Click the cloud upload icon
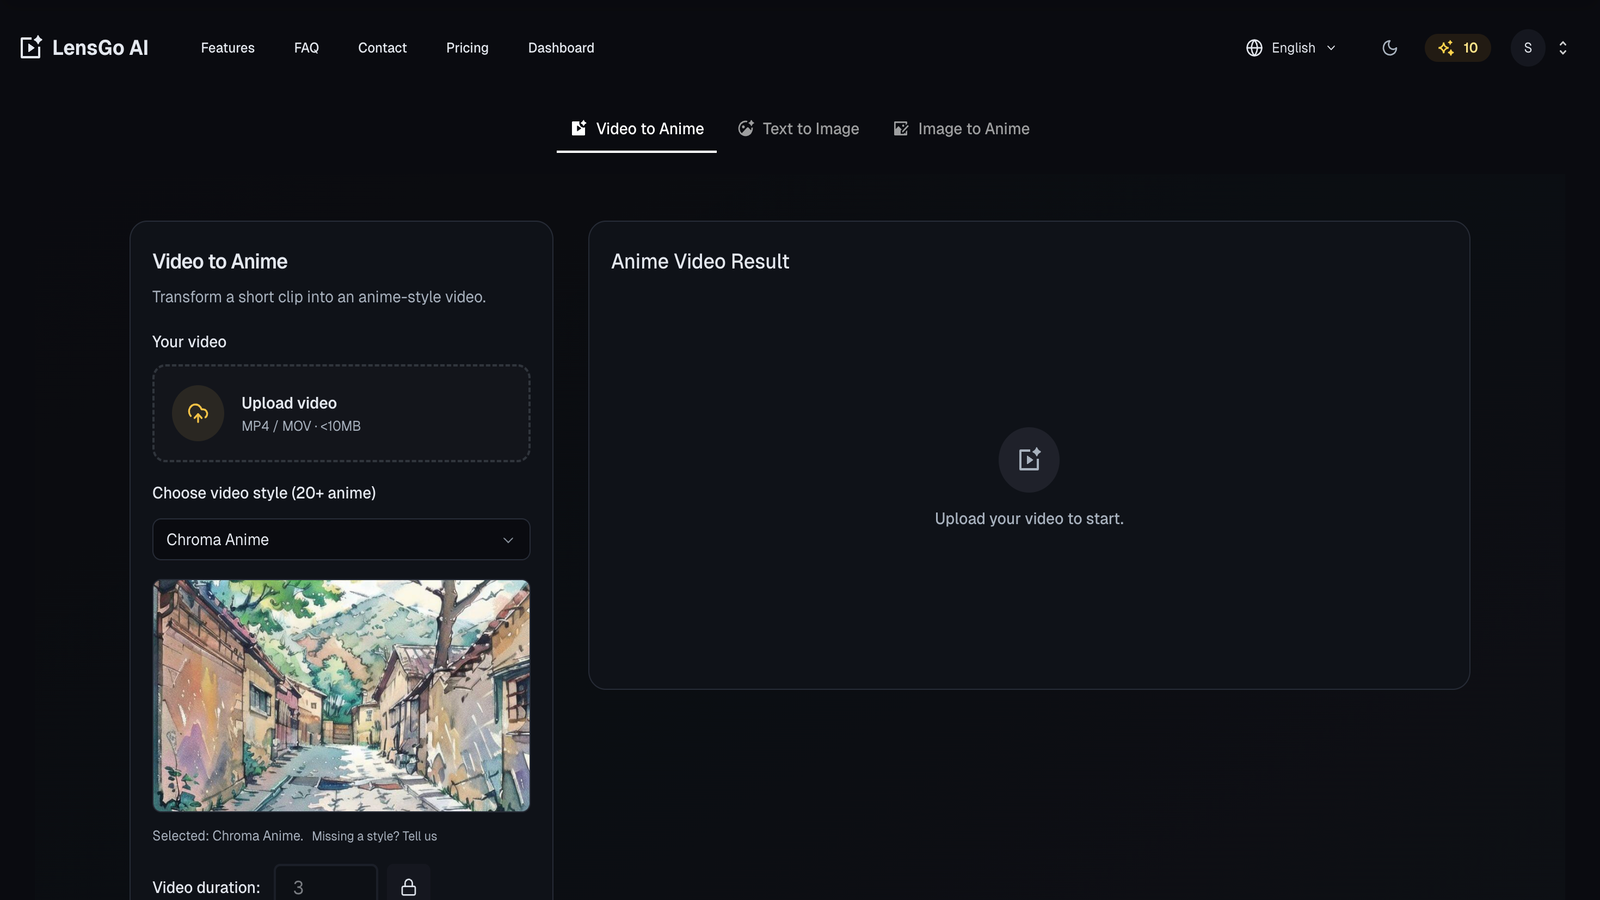Image resolution: width=1600 pixels, height=900 pixels. coord(198,413)
